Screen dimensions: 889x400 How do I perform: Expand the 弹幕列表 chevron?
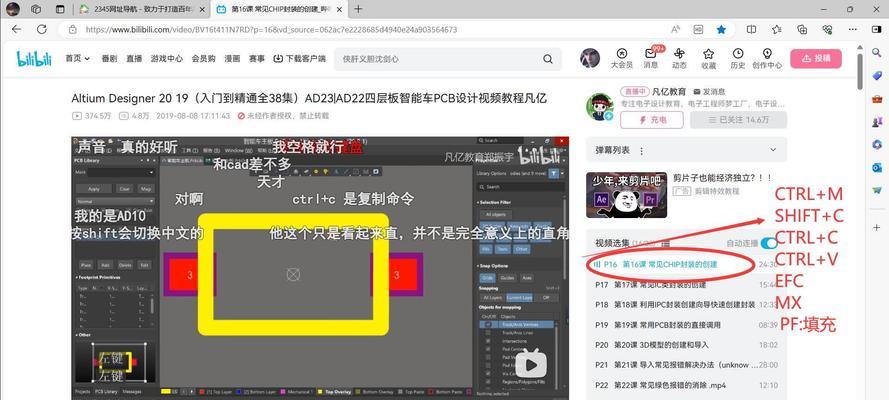(x=773, y=150)
